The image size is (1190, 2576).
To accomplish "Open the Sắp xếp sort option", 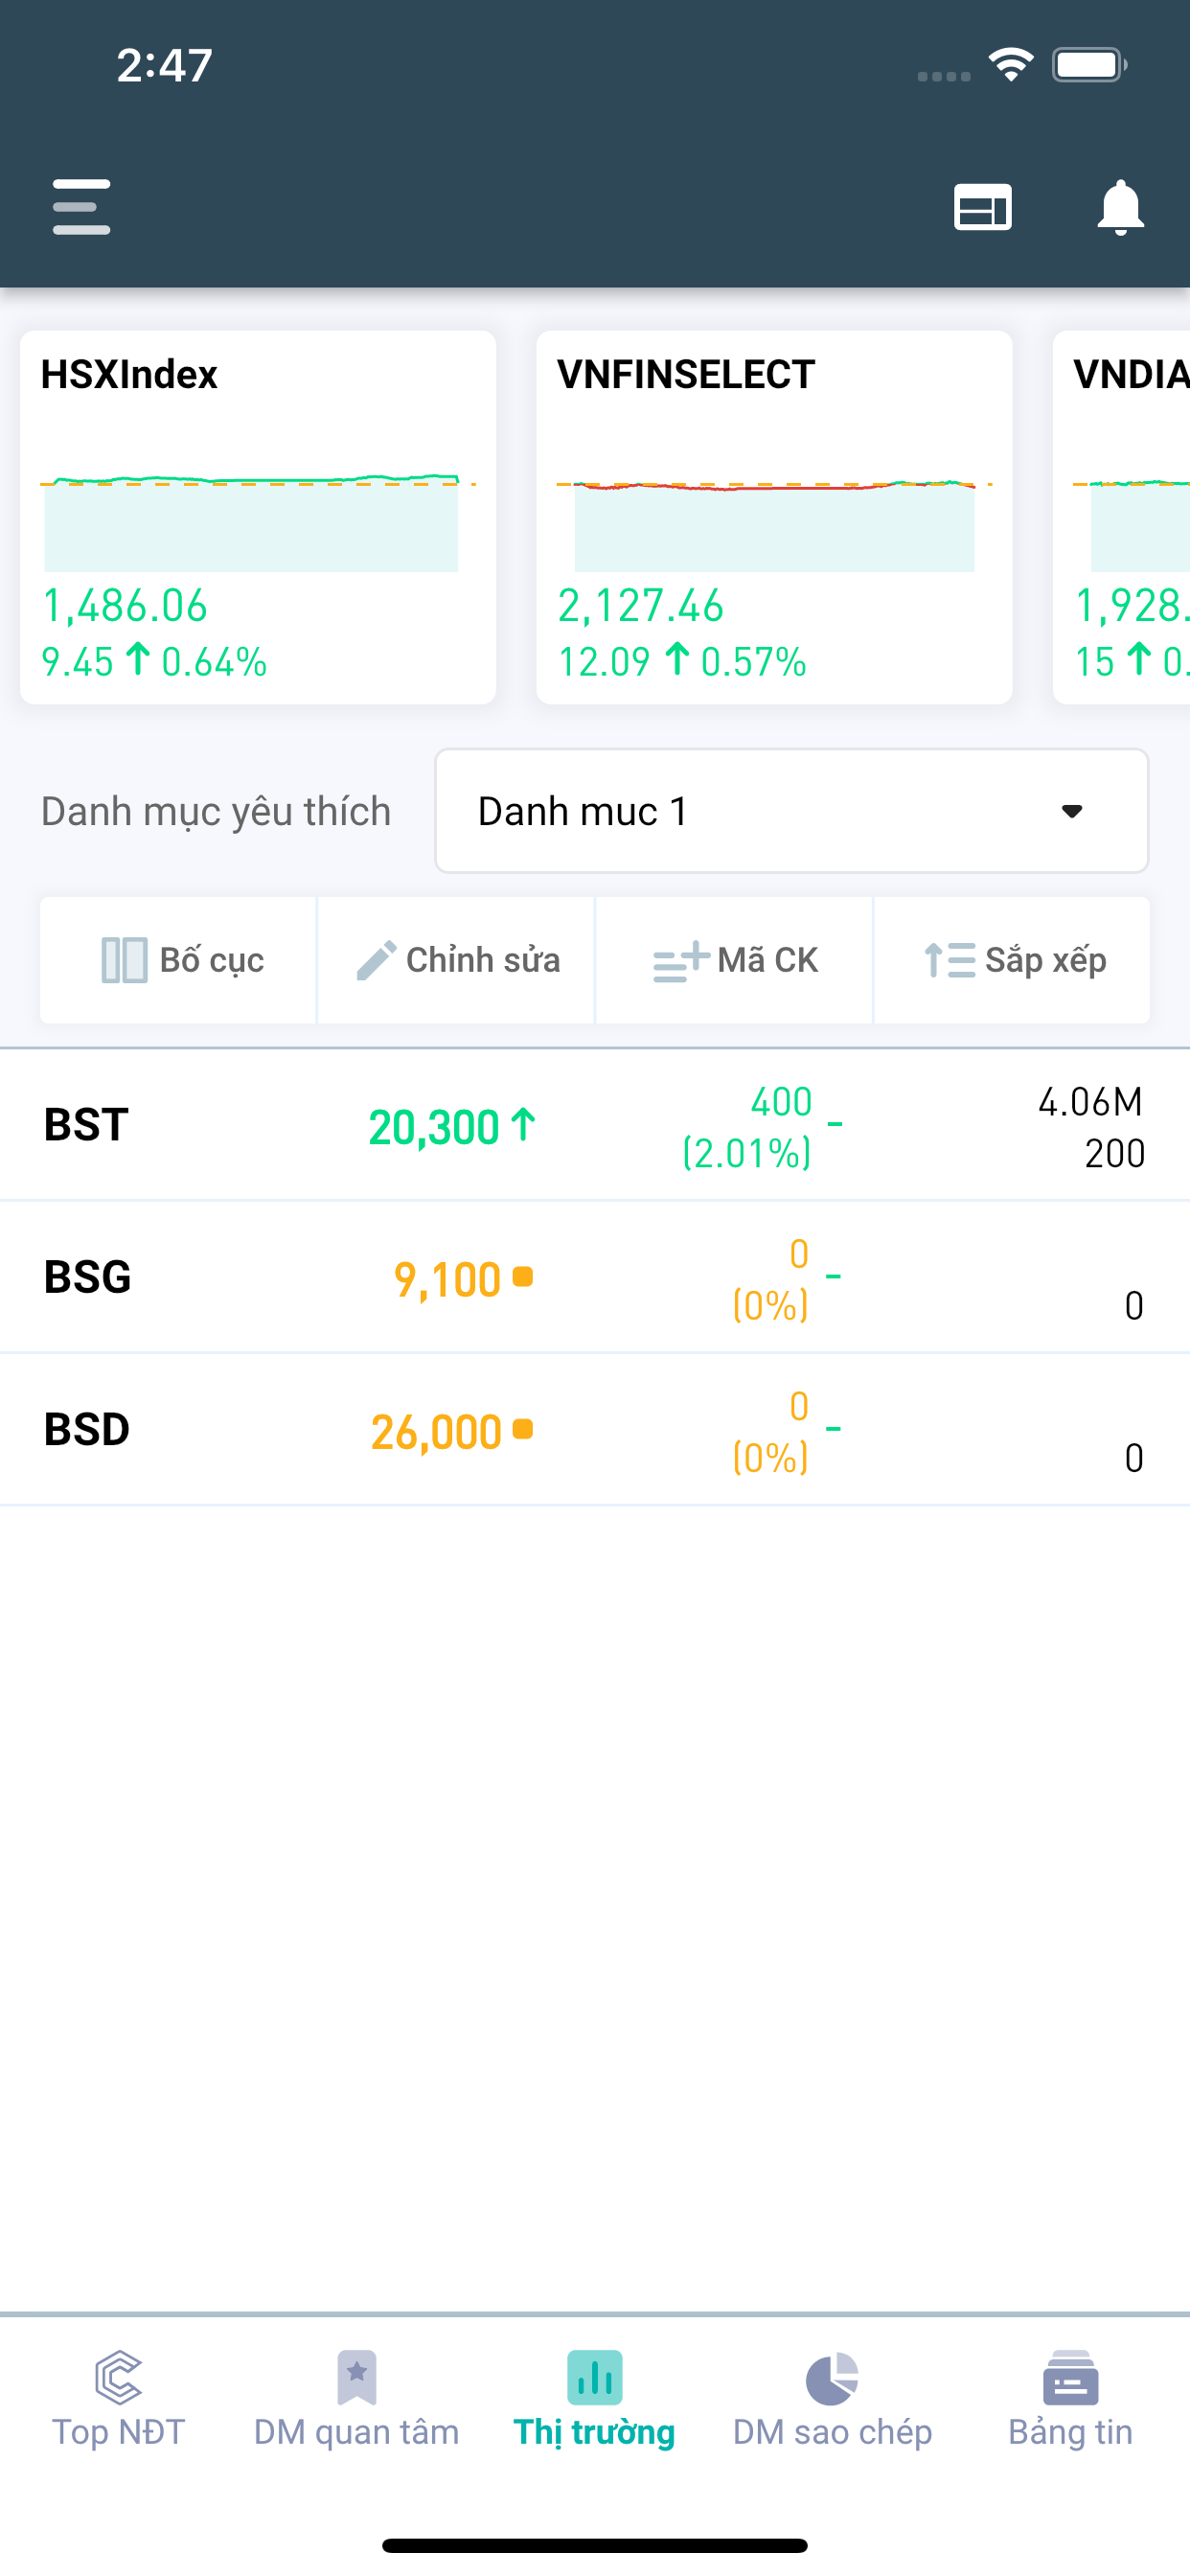I will coord(1012,960).
